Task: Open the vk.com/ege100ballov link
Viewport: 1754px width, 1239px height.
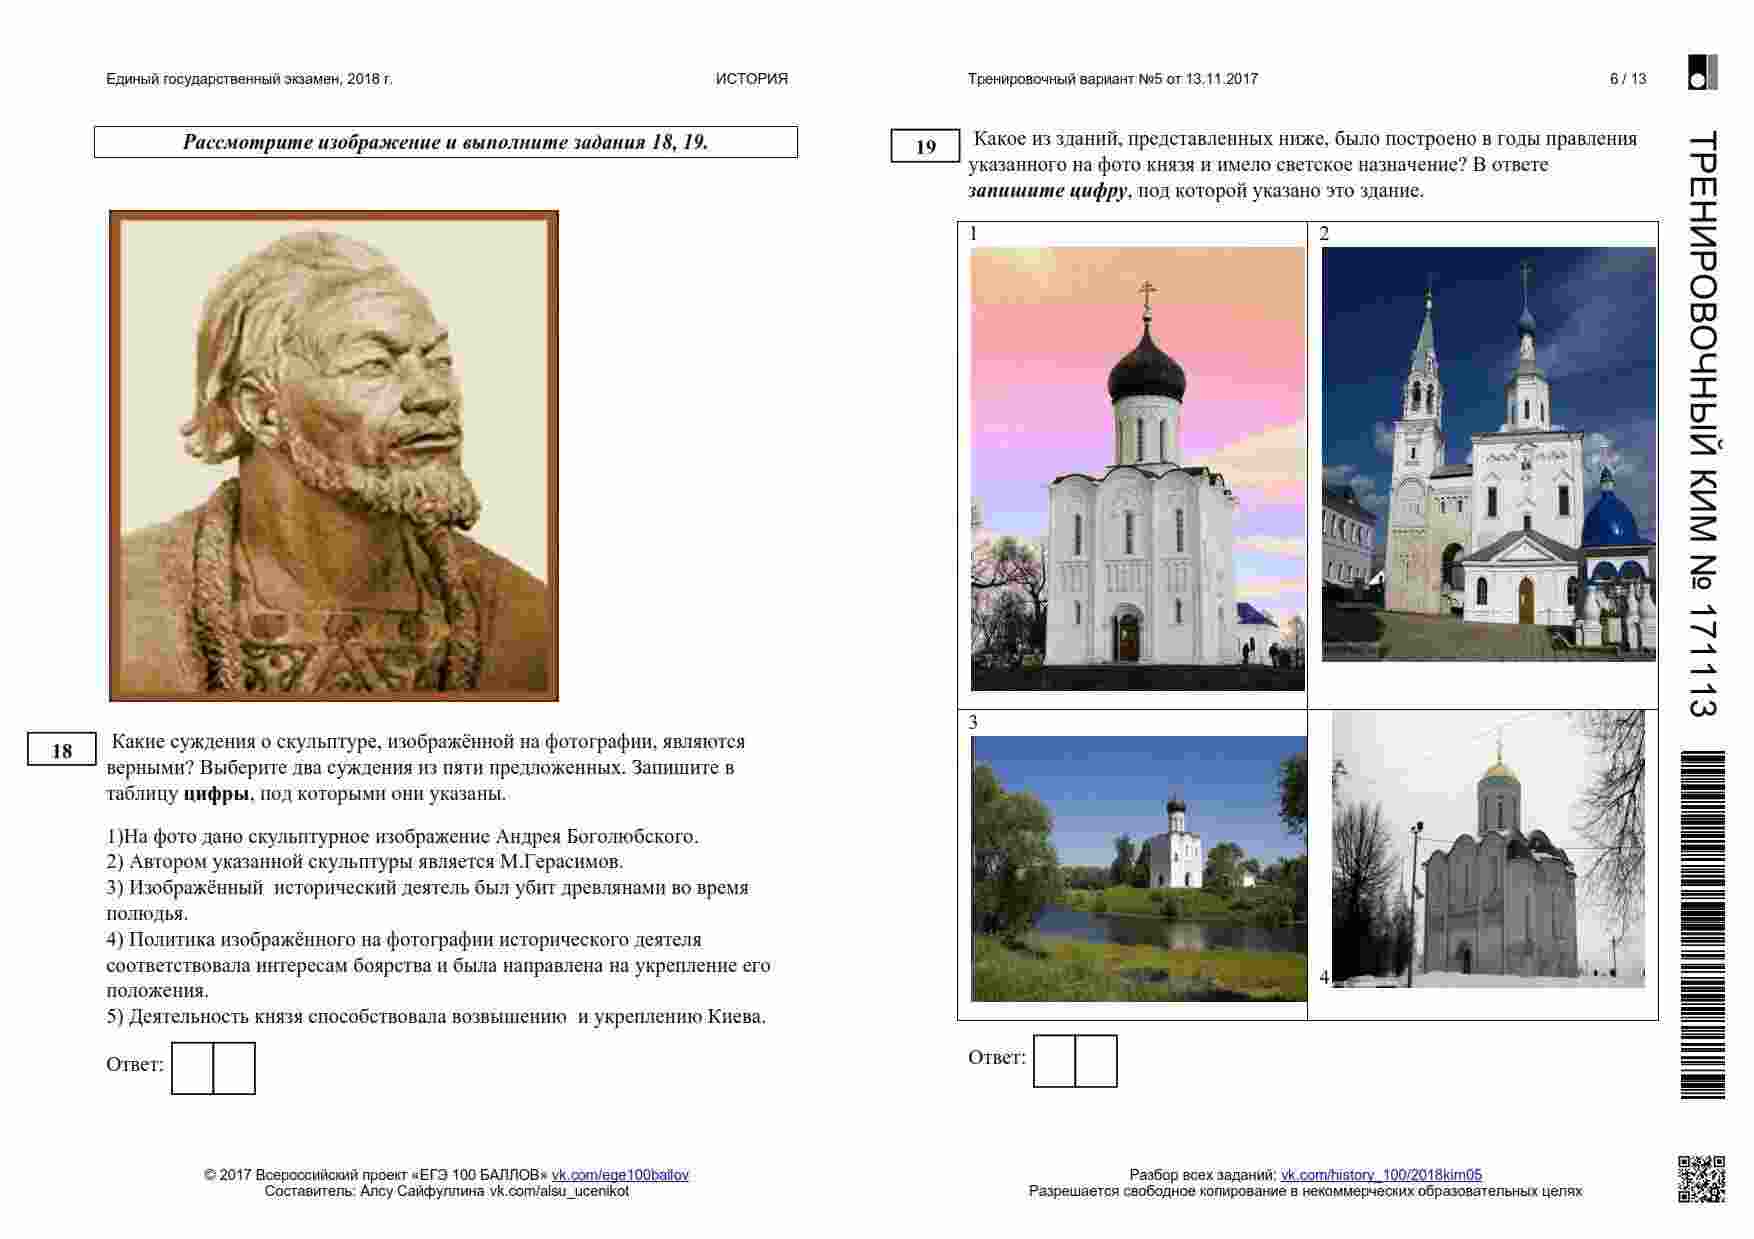Action: 620,1175
